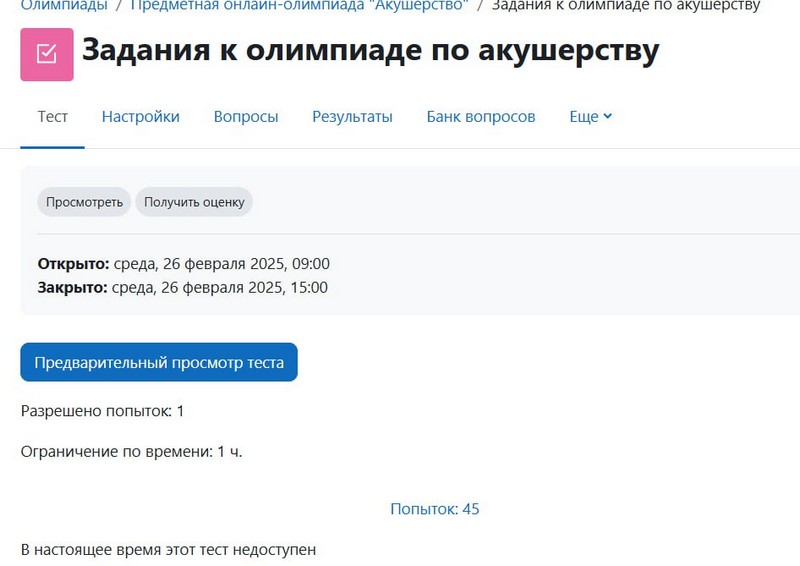Select the Банк вопросов tab
The image size is (800, 566).
481,117
